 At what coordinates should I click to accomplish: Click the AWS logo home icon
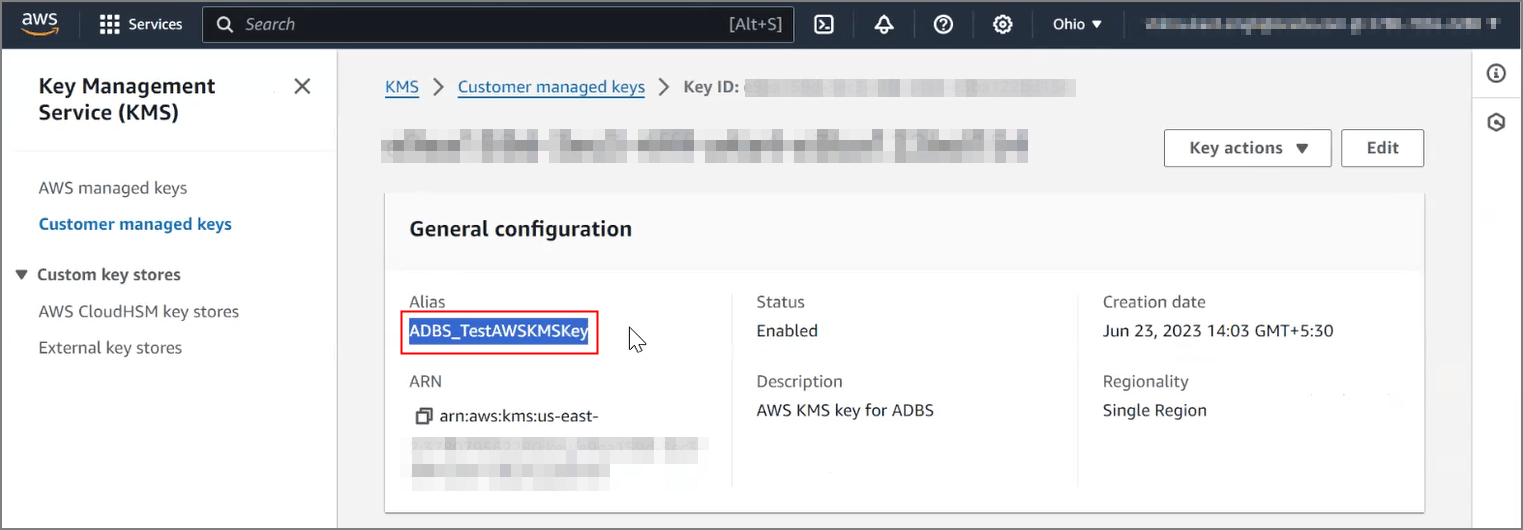tap(40, 23)
